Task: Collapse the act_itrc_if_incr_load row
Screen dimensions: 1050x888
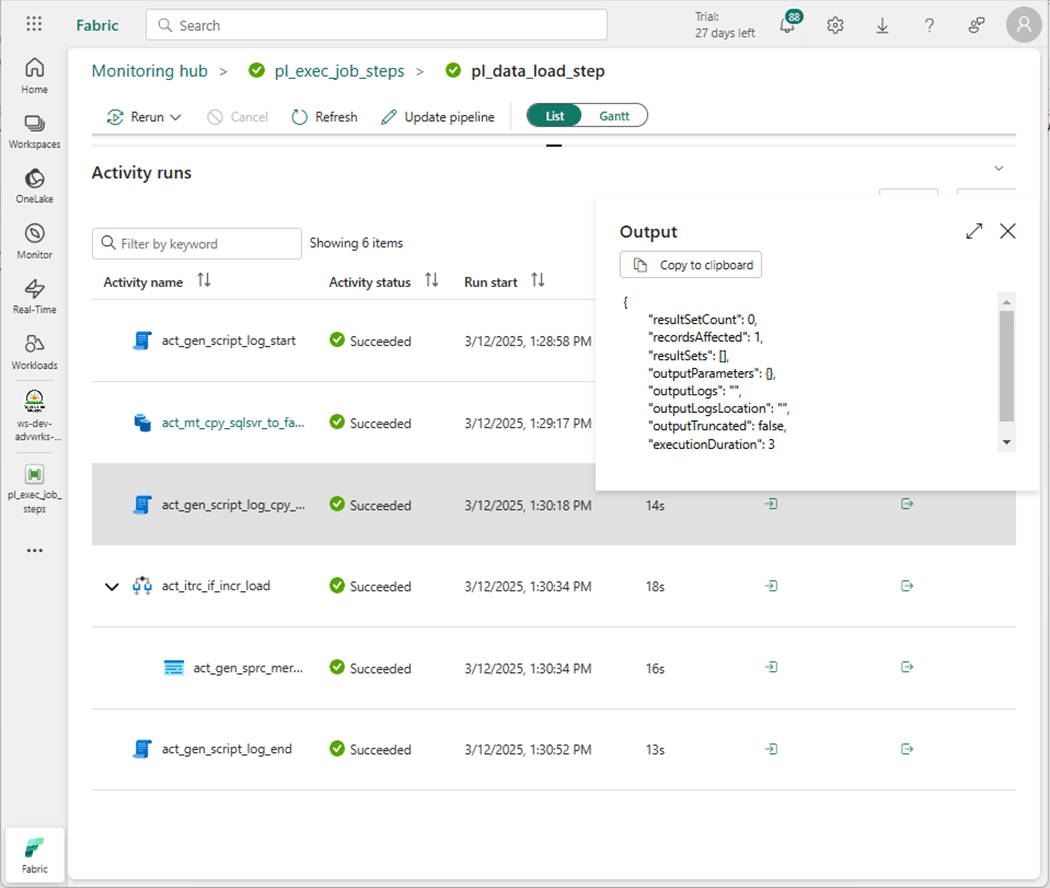Action: pyautogui.click(x=111, y=587)
